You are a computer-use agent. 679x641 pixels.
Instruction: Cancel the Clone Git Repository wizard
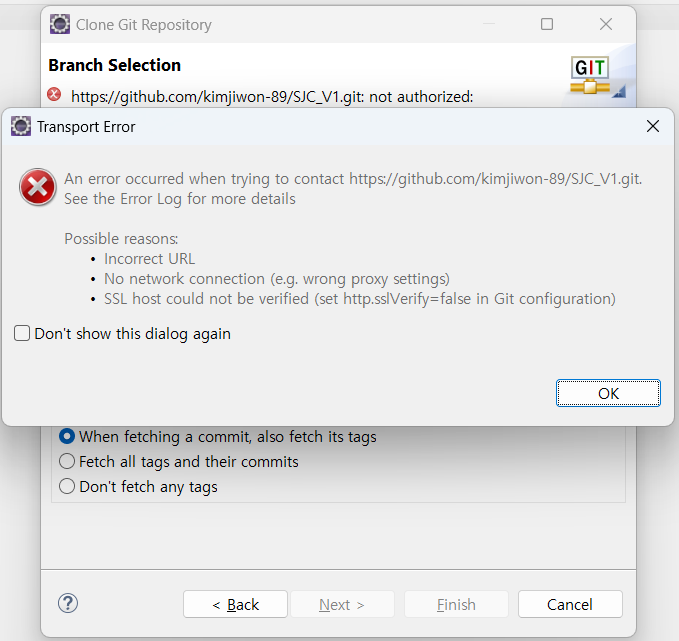(570, 604)
